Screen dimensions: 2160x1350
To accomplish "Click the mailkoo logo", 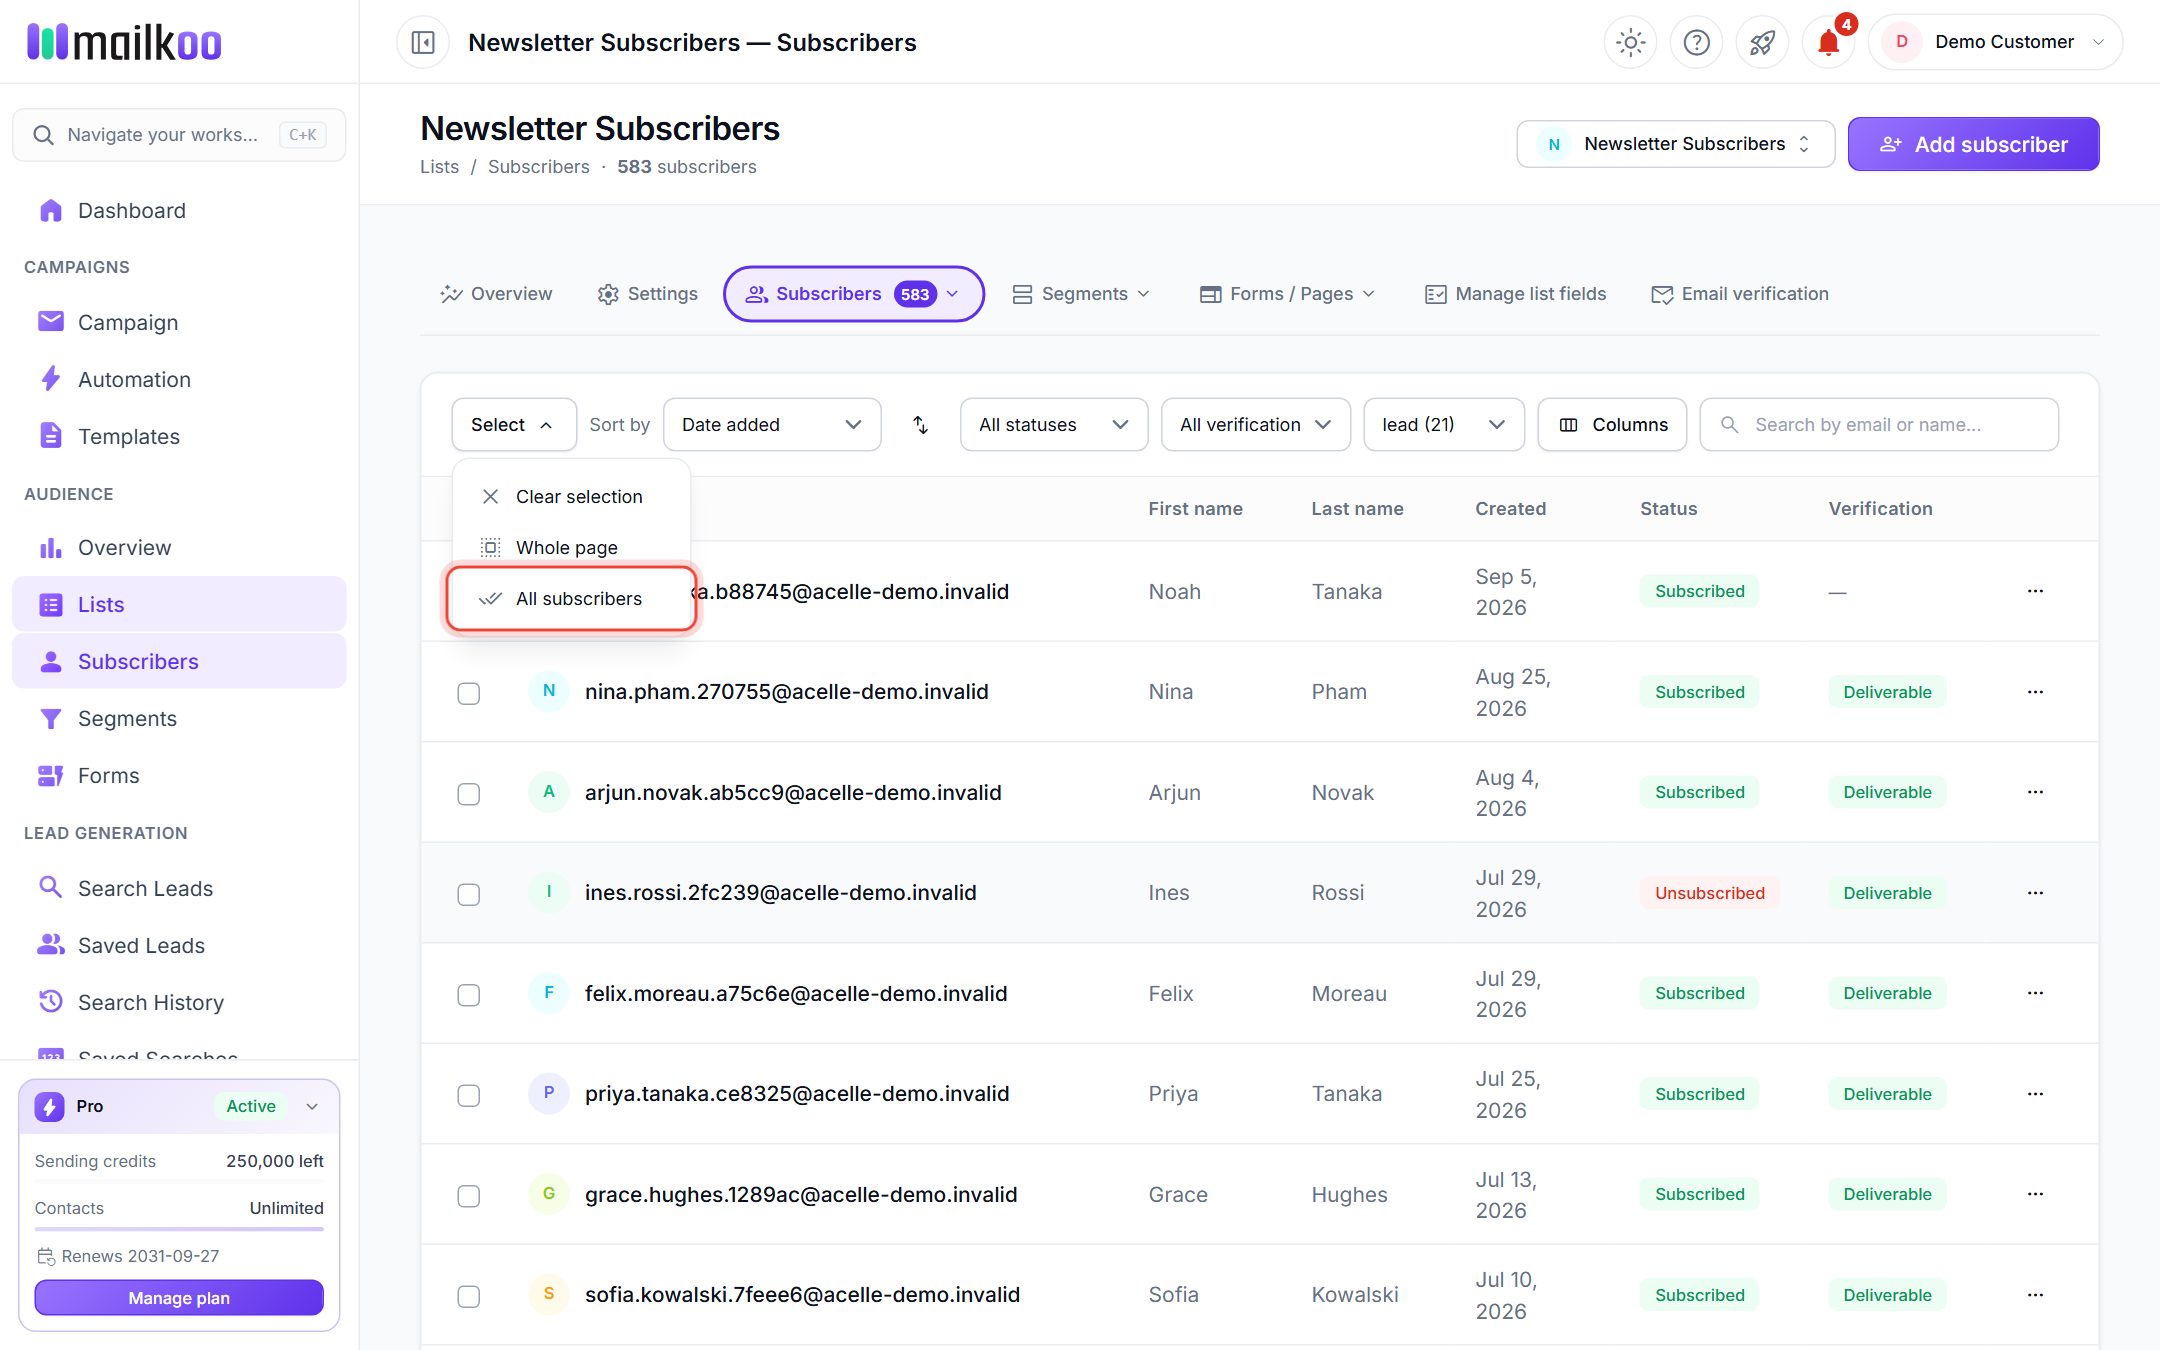I will point(124,42).
